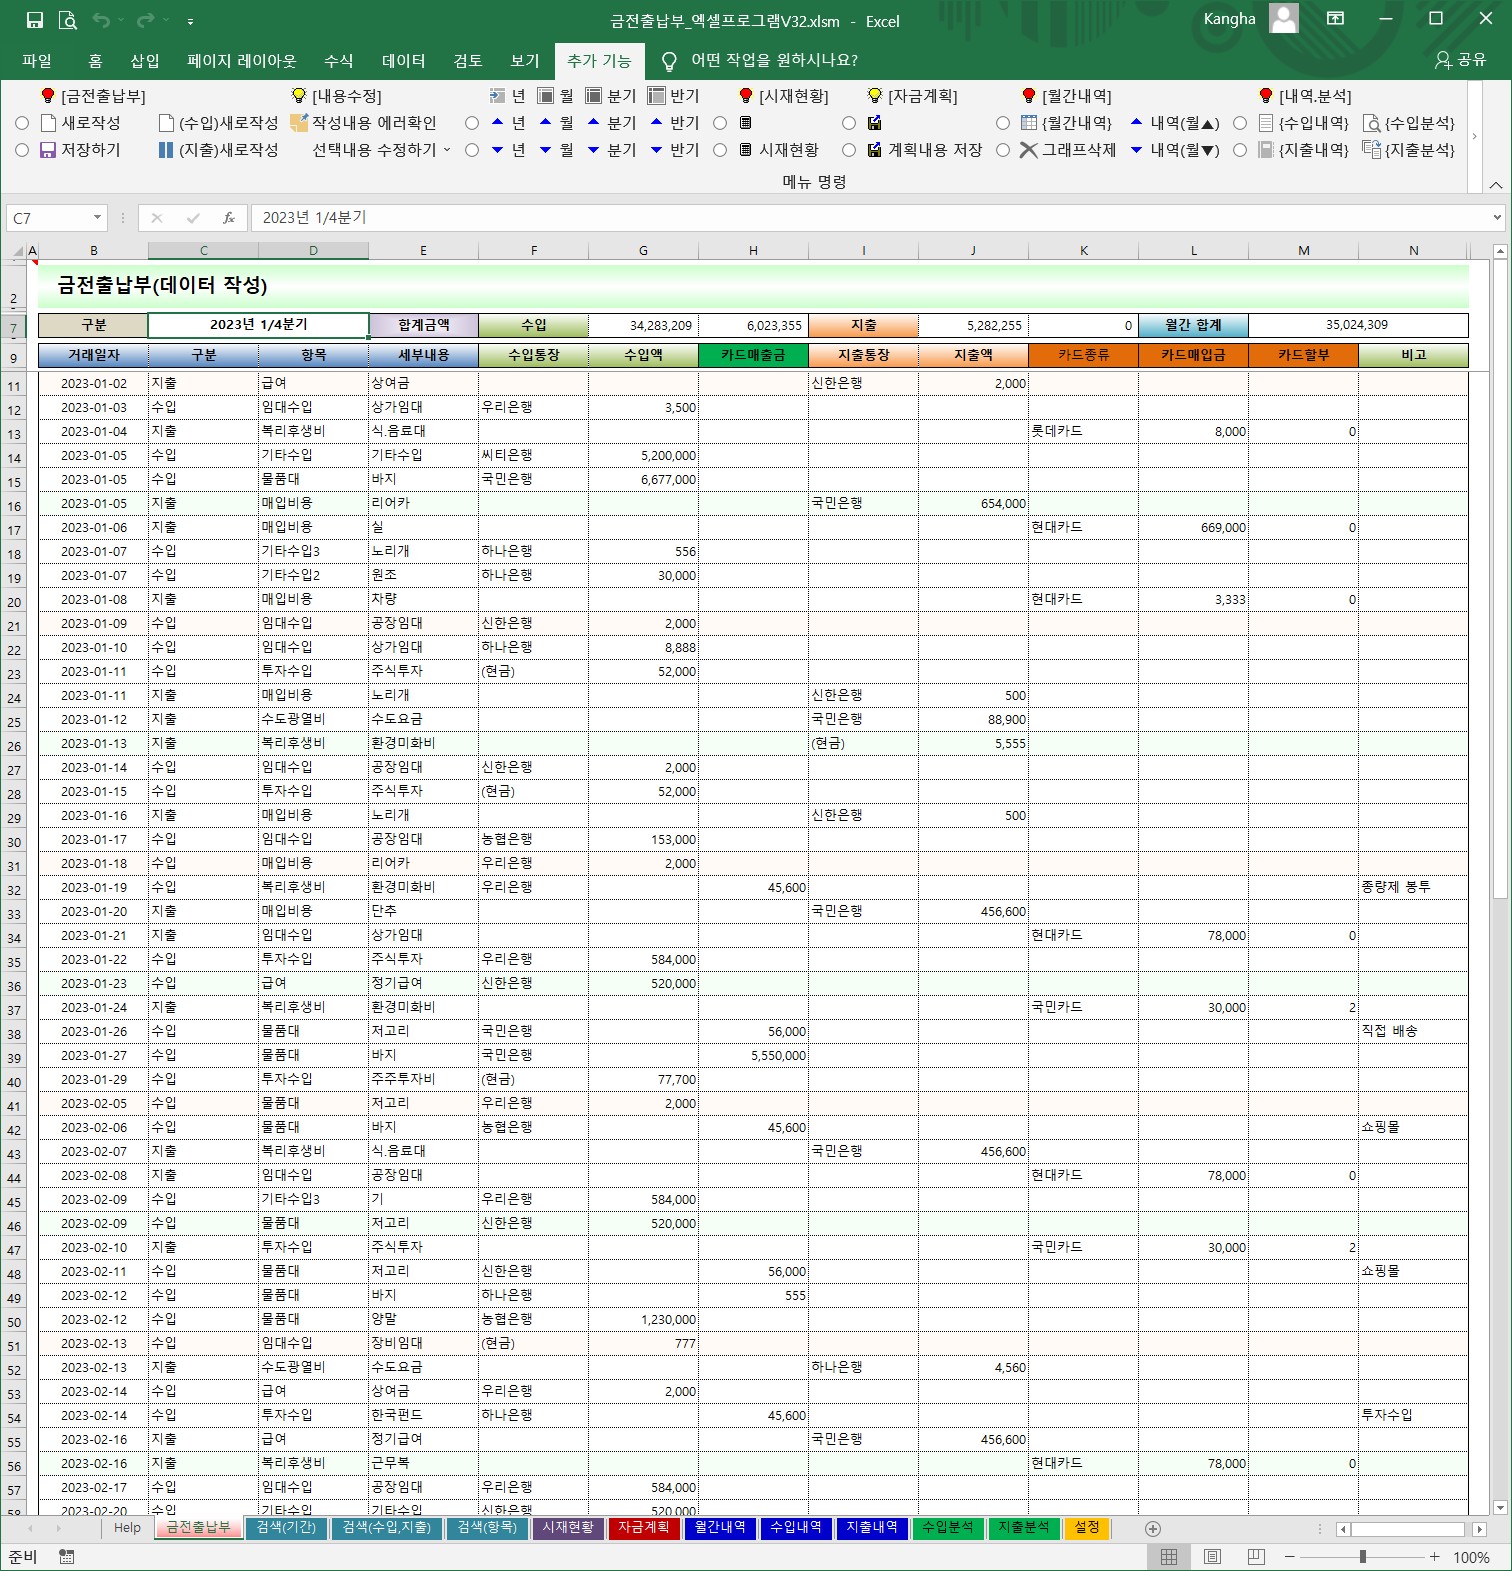
Task: Click 그래프삭제 X delete graph button
Action: [x=1067, y=150]
